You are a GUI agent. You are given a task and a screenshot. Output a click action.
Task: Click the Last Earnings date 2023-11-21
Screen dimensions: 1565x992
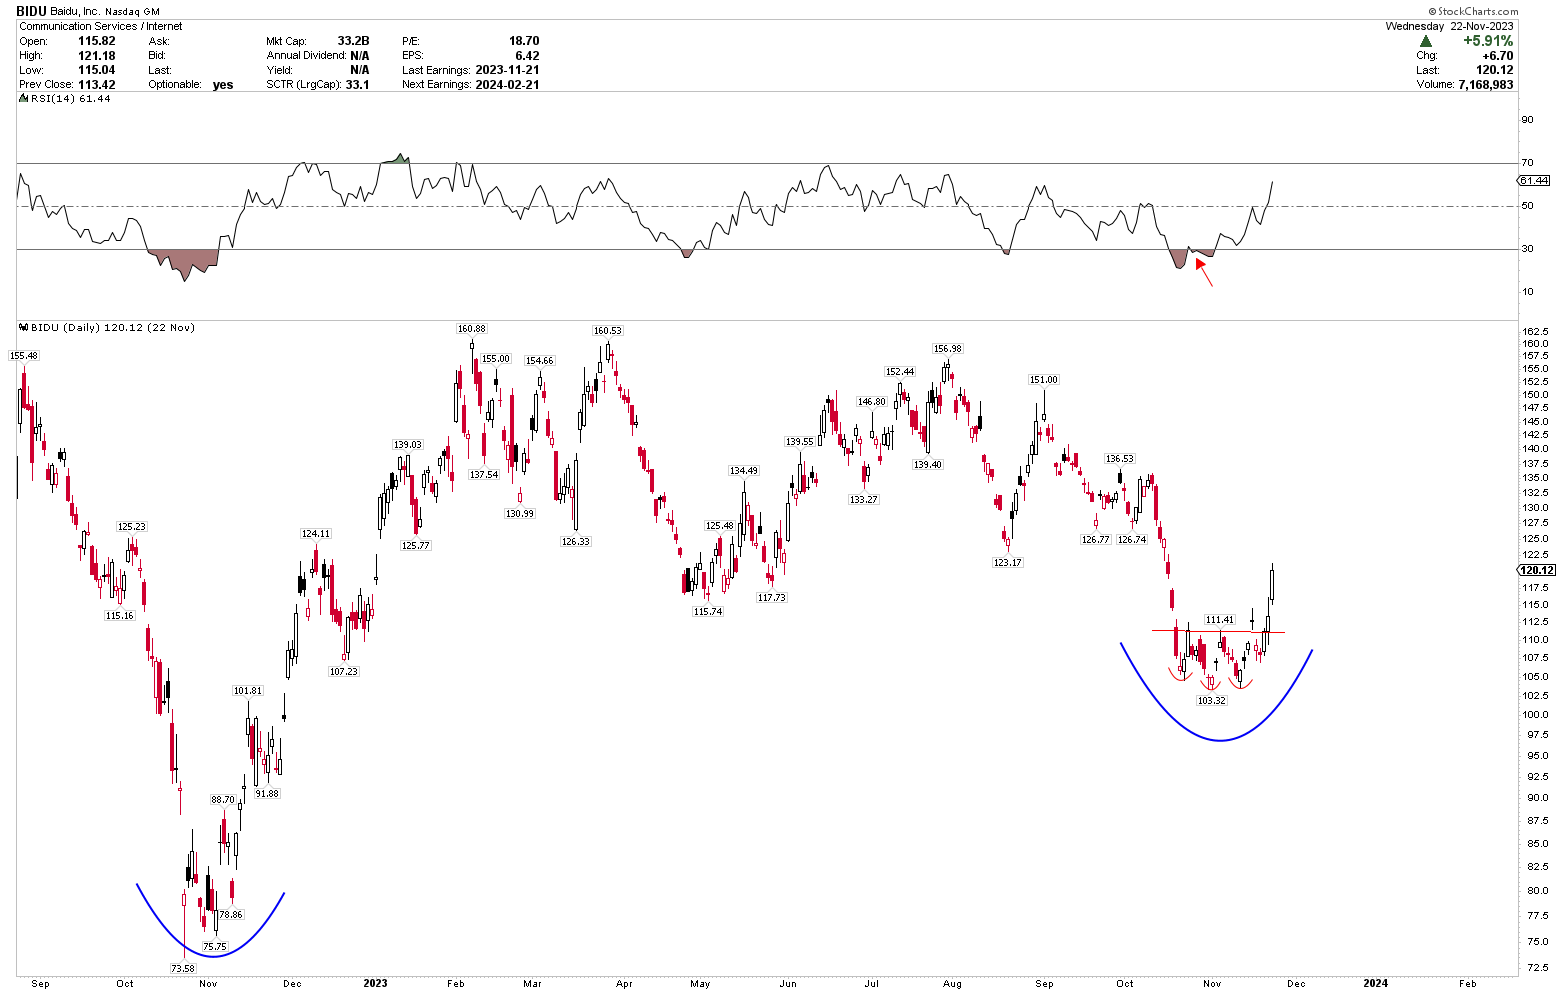click(x=507, y=70)
